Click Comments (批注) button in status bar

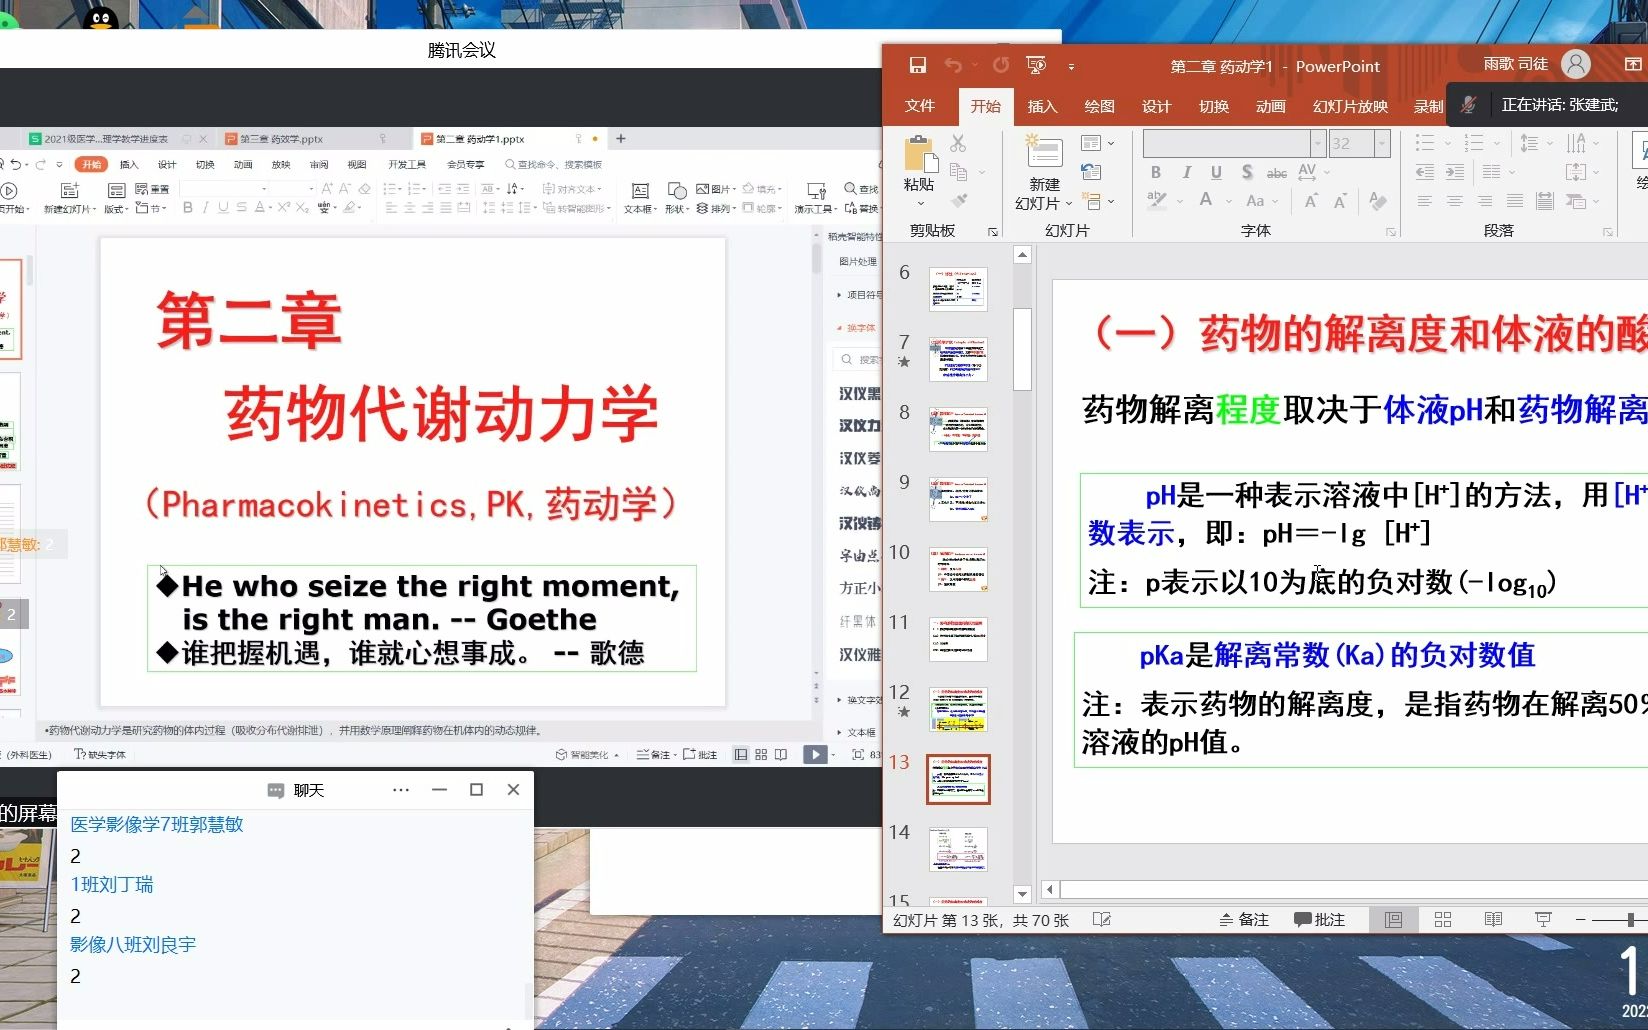pos(1320,920)
